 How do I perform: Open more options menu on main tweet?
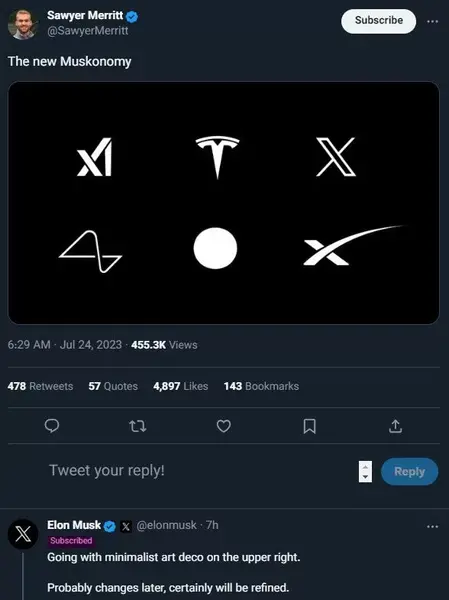433,21
